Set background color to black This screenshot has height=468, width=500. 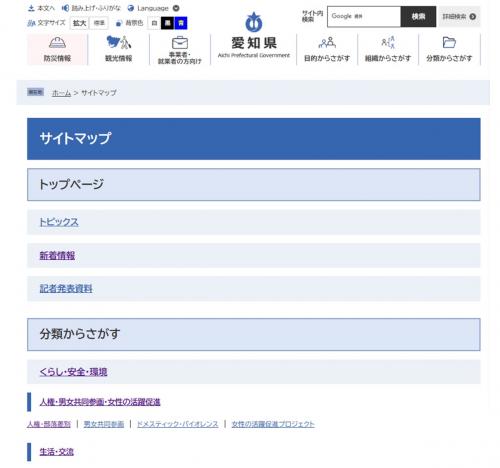click(x=167, y=23)
